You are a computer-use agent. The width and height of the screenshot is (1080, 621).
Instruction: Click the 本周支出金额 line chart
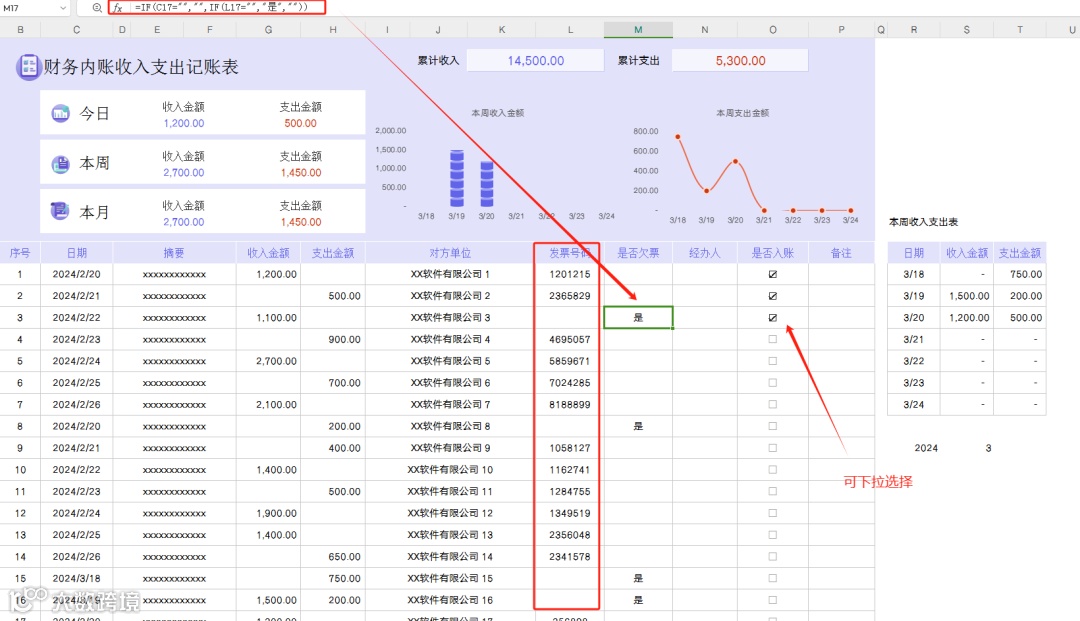(744, 165)
